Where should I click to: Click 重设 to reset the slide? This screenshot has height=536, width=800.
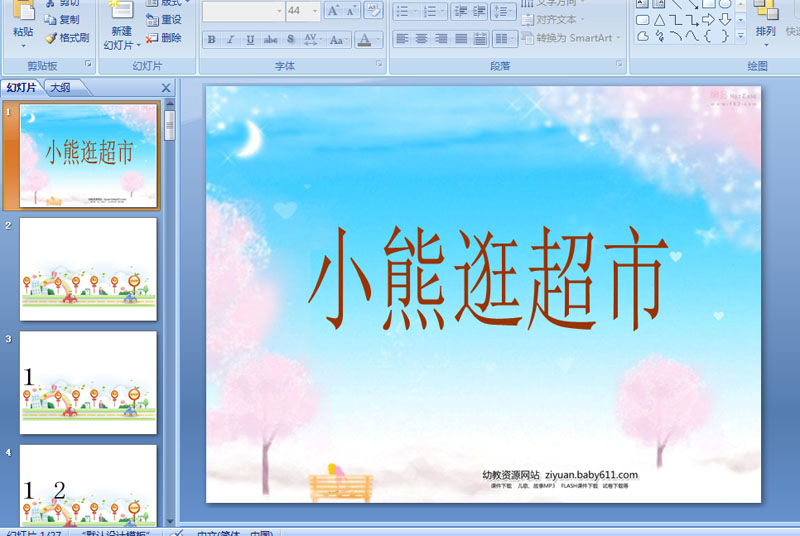point(164,20)
